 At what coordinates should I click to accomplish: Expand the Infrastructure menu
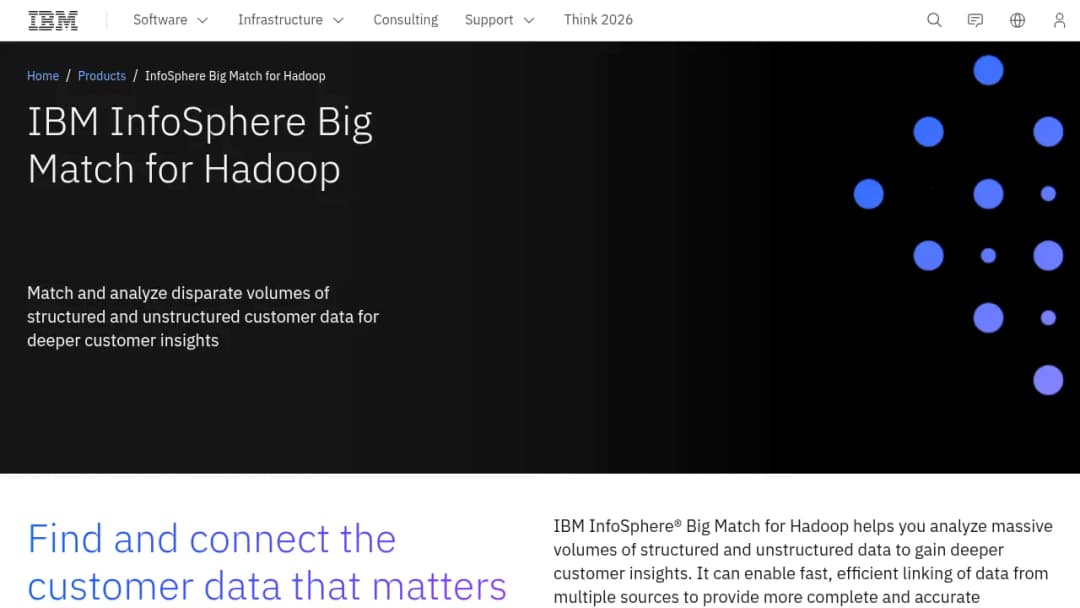(291, 20)
